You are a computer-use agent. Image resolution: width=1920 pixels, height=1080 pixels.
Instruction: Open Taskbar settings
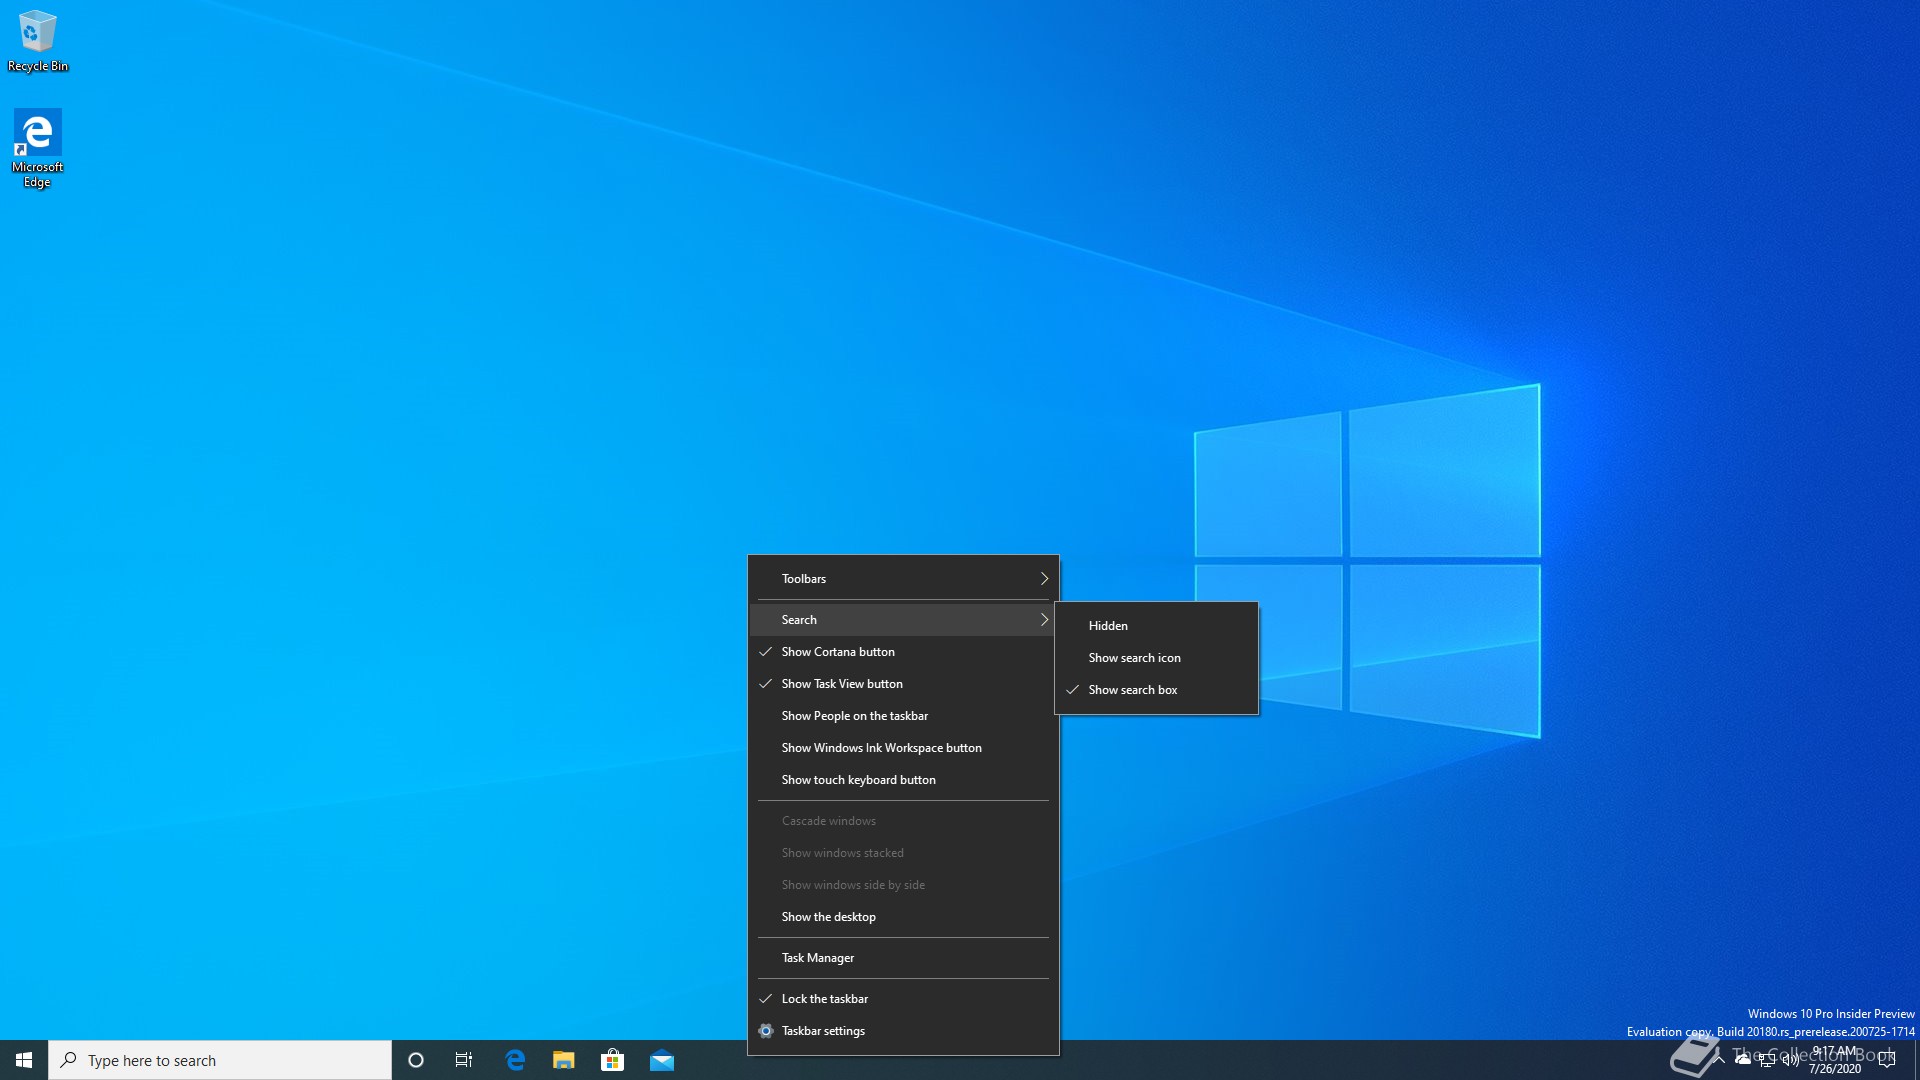(x=823, y=1031)
